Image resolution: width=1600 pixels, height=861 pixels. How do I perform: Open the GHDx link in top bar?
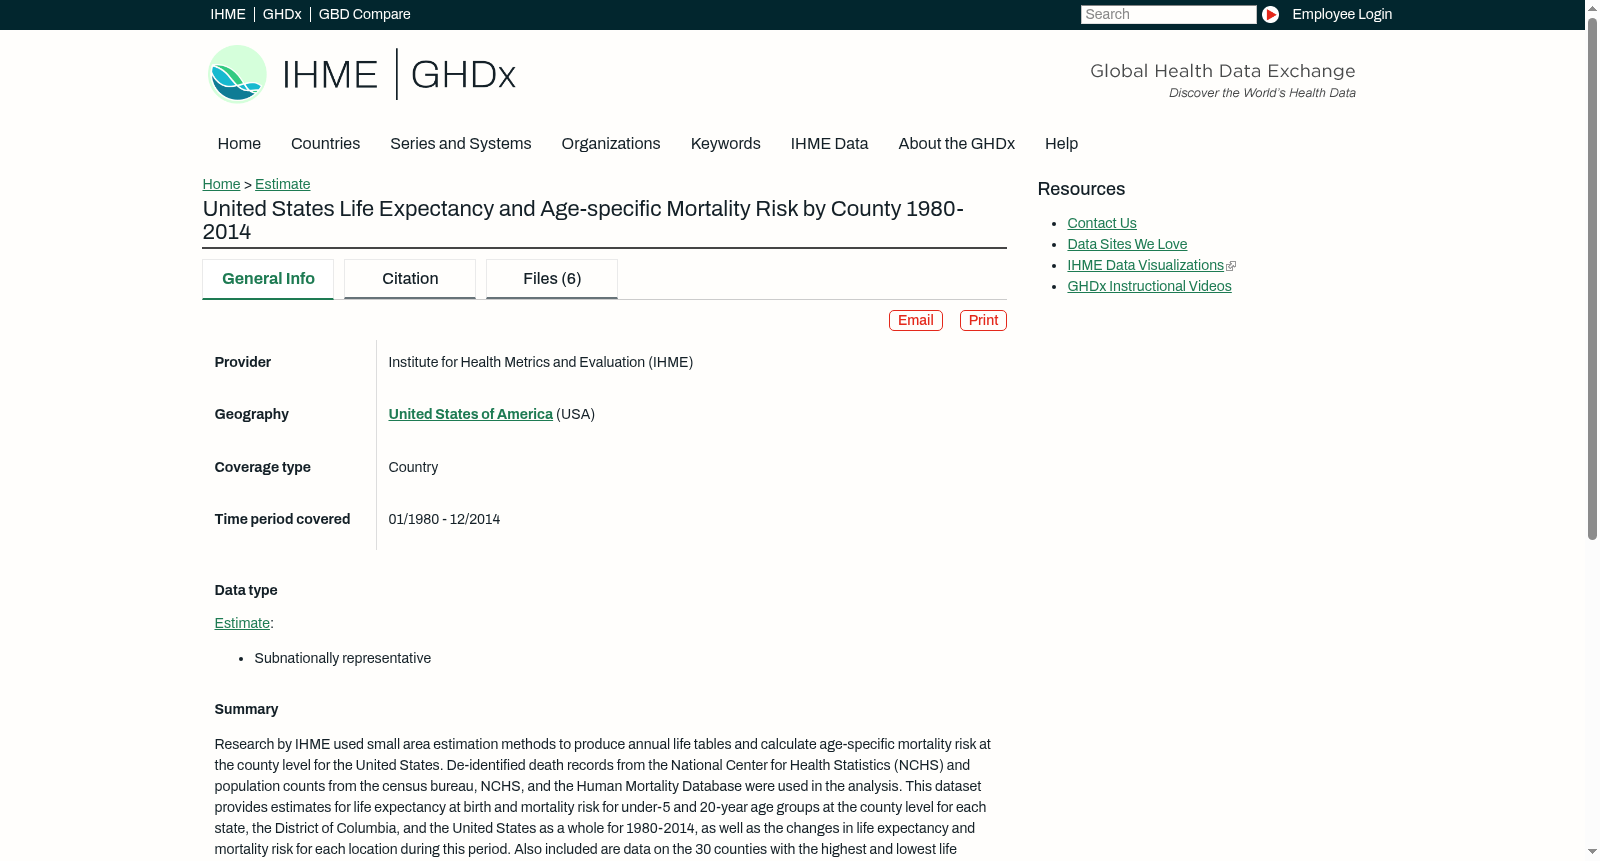click(x=282, y=14)
